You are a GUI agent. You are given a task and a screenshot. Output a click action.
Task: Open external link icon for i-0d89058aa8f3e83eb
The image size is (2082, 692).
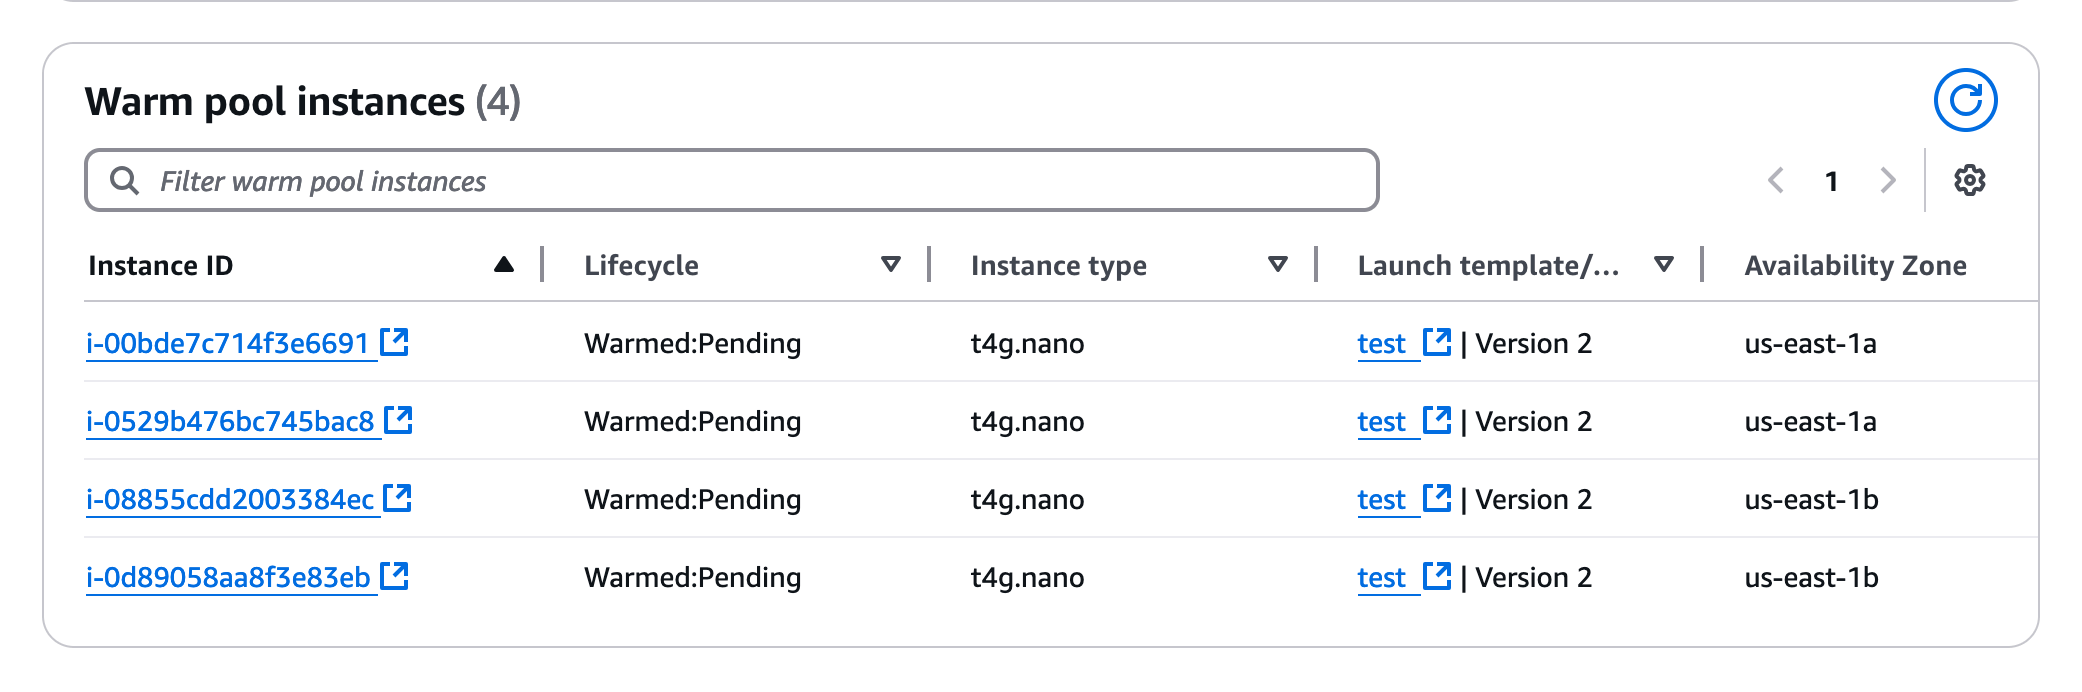point(395,576)
